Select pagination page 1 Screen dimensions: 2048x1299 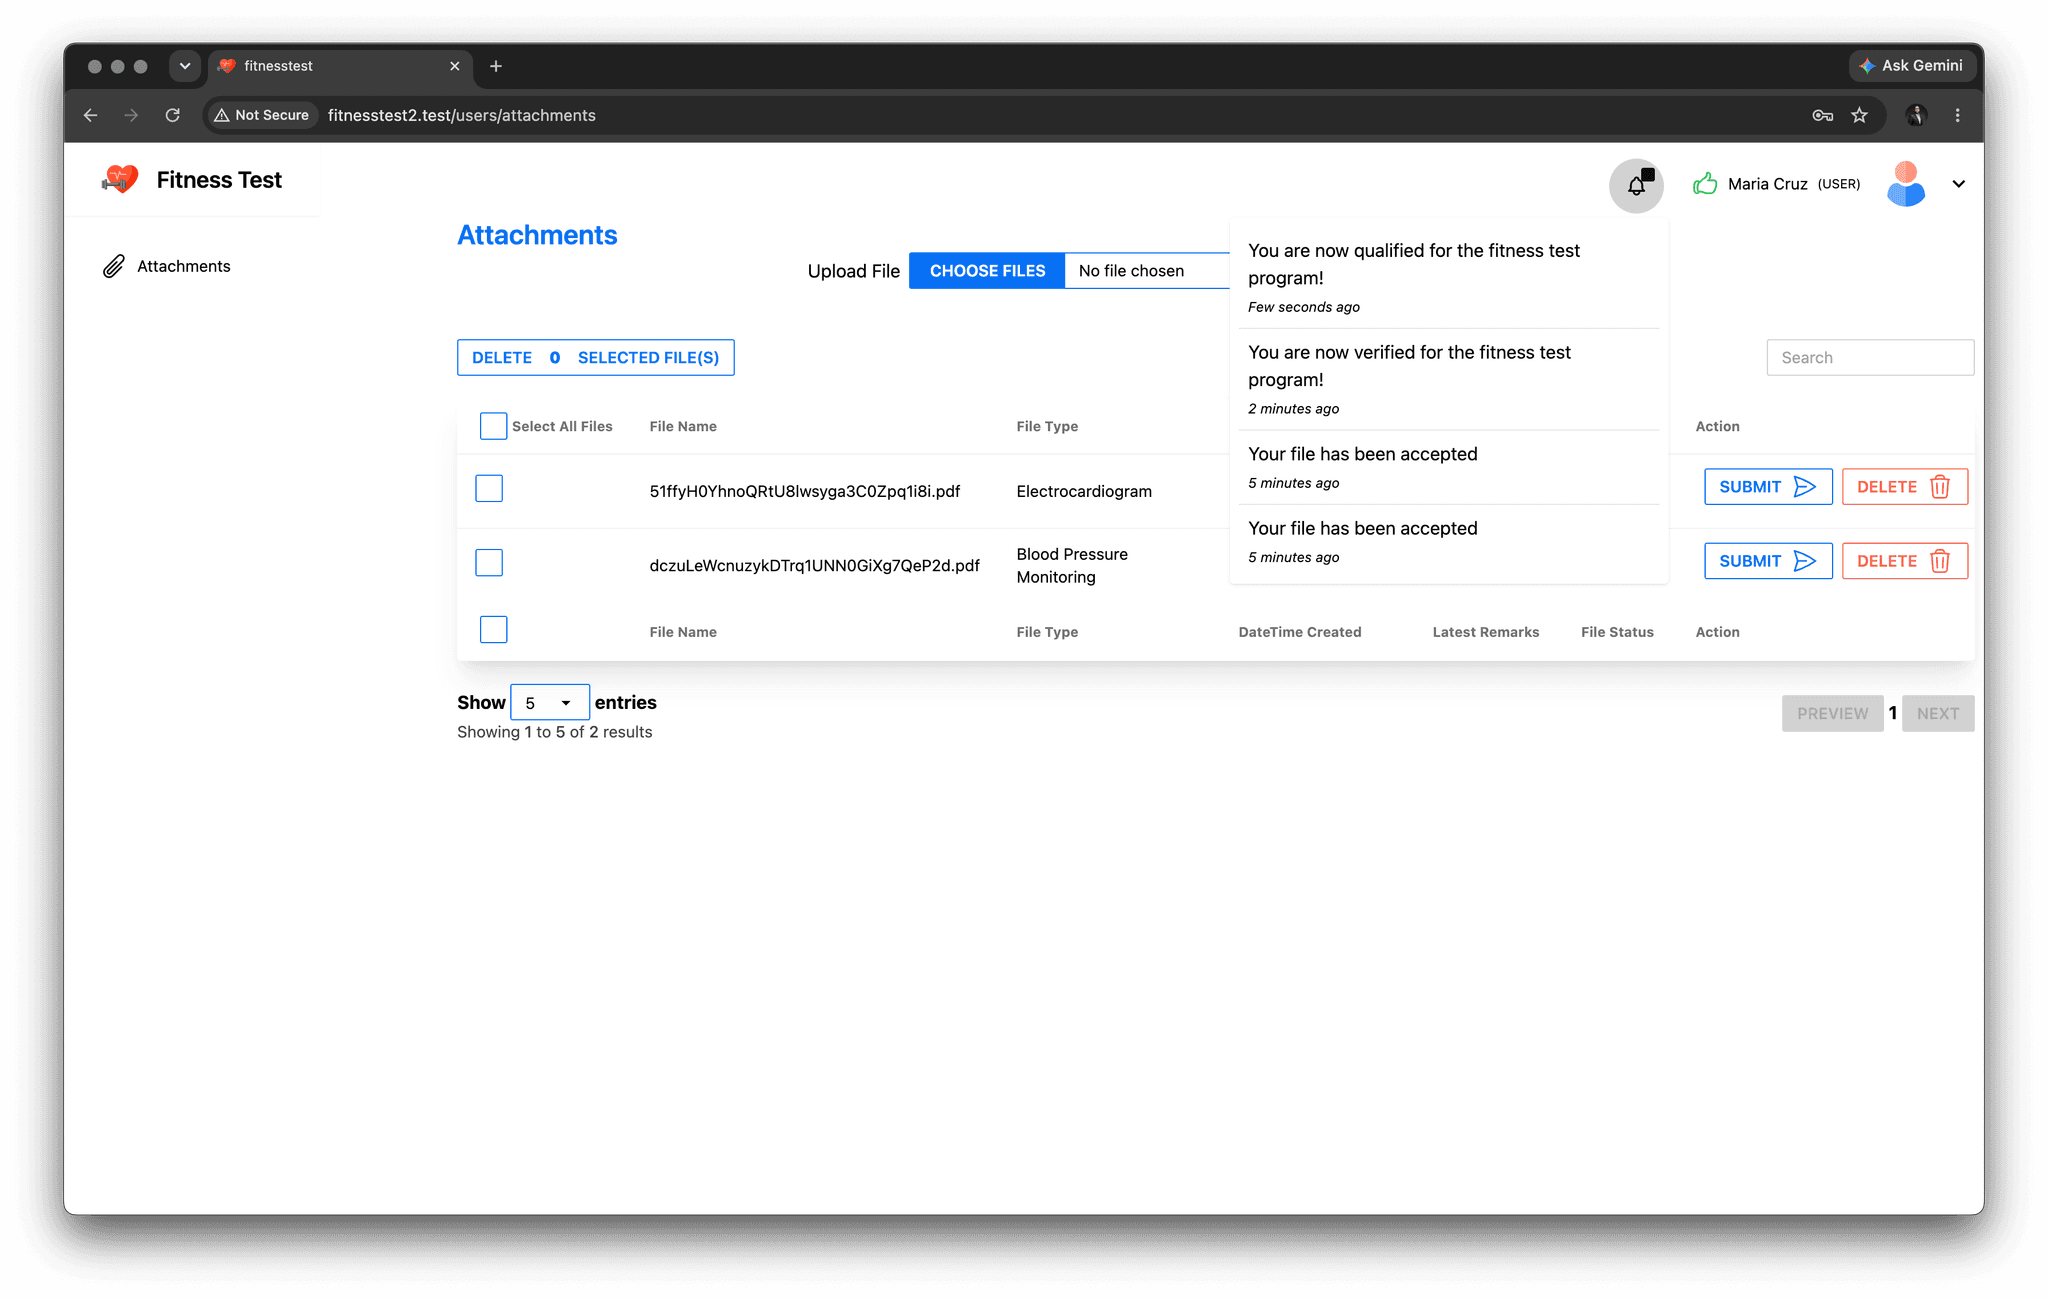(x=1893, y=713)
